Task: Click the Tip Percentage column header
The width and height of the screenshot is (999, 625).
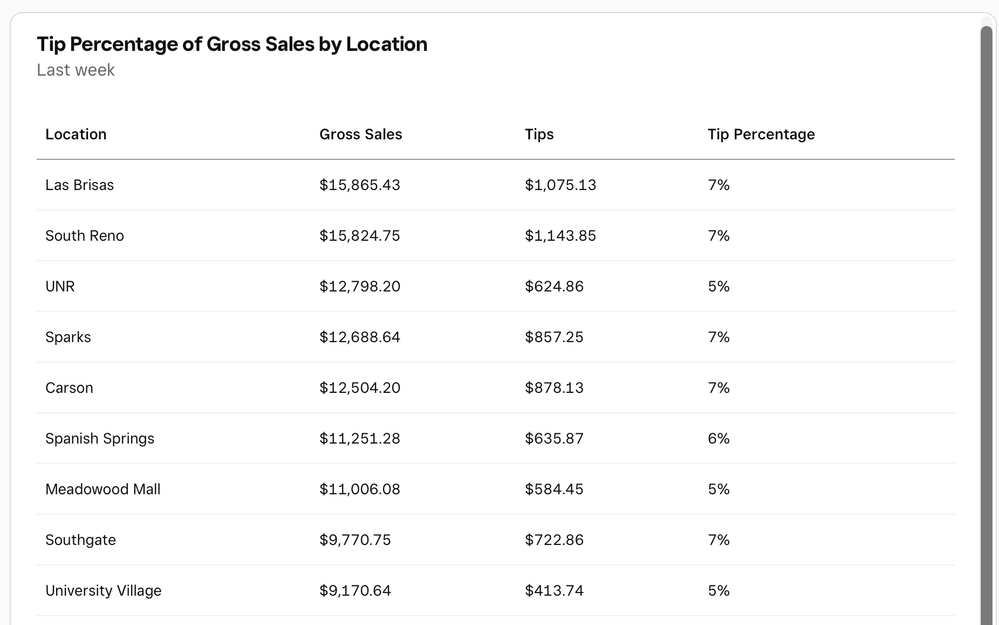Action: 761,134
